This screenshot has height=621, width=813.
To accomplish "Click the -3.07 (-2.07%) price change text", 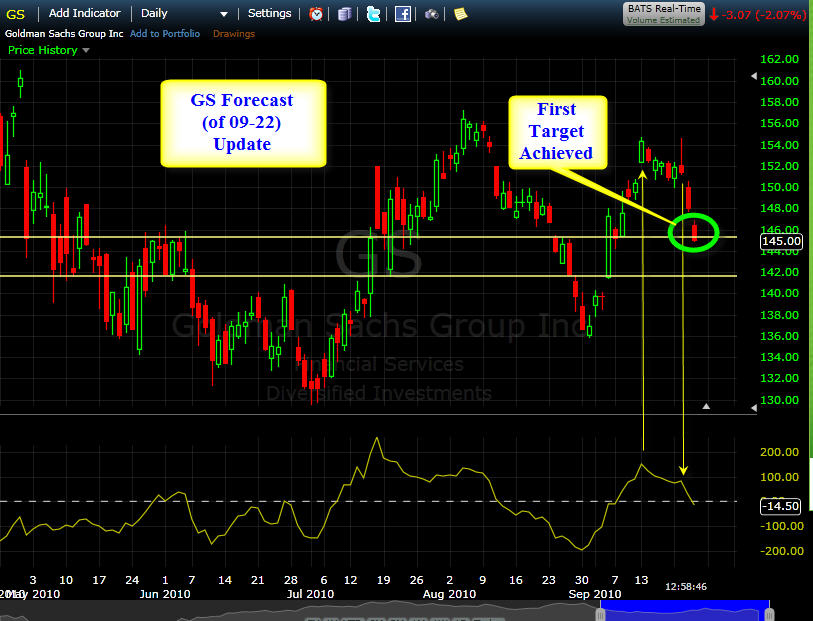I will [764, 15].
